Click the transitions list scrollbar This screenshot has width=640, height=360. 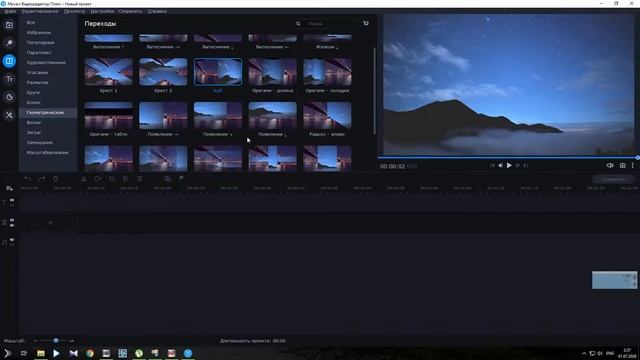374,91
